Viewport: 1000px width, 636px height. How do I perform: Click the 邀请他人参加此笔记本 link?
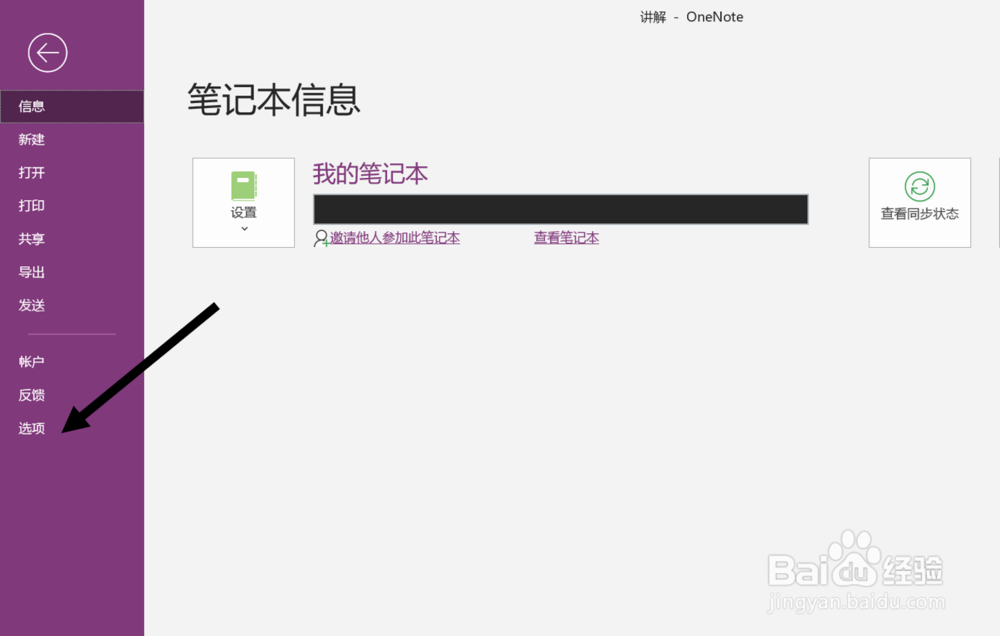tap(395, 238)
